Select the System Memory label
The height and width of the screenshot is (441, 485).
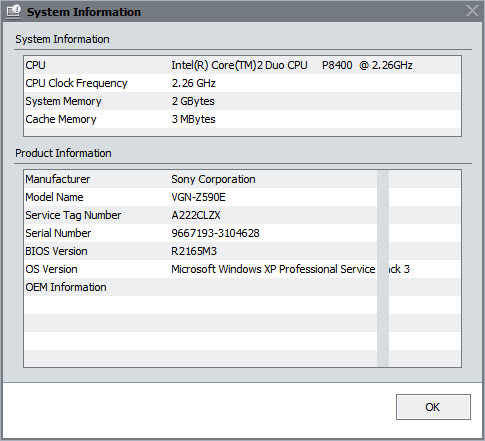63,101
